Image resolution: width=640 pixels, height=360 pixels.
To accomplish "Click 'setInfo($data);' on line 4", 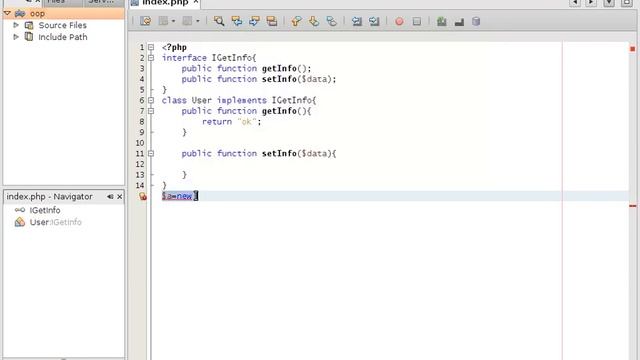I will (299, 79).
